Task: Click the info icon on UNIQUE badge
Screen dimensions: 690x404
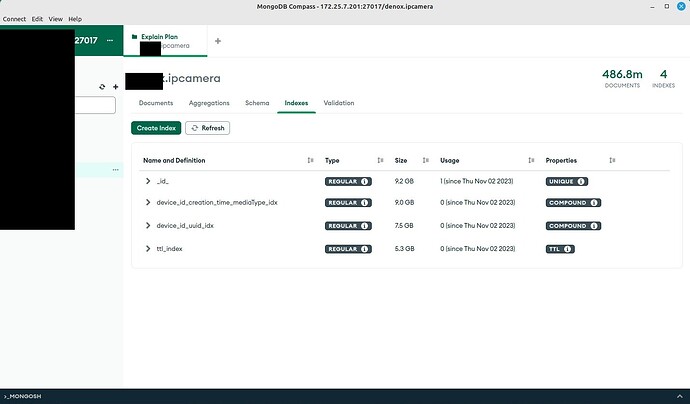Action: tap(582, 181)
